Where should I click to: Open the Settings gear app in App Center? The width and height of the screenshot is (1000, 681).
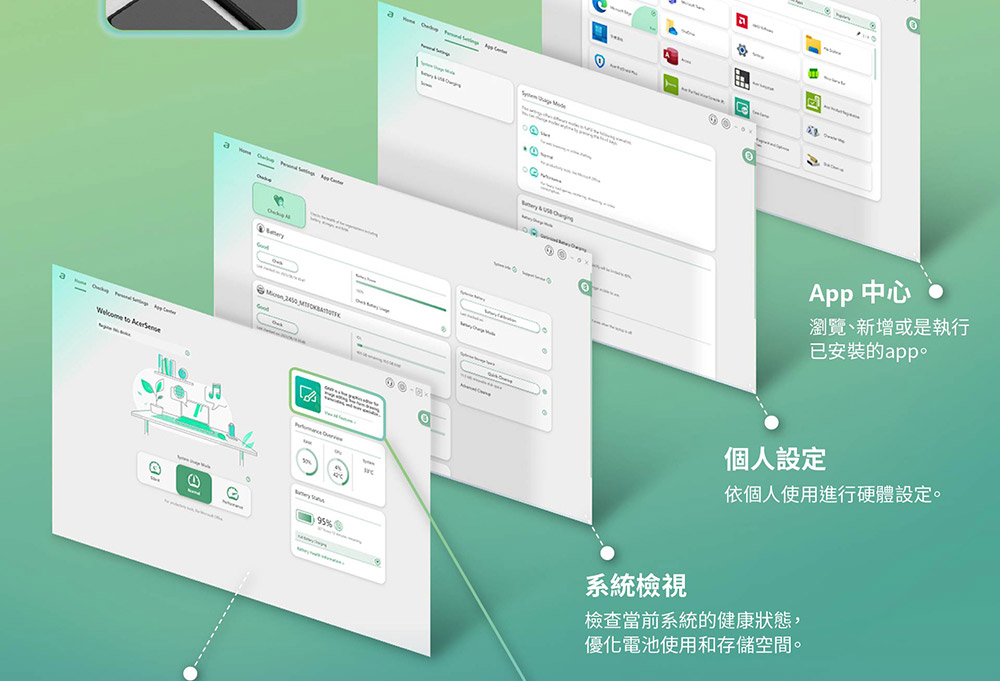(x=741, y=50)
